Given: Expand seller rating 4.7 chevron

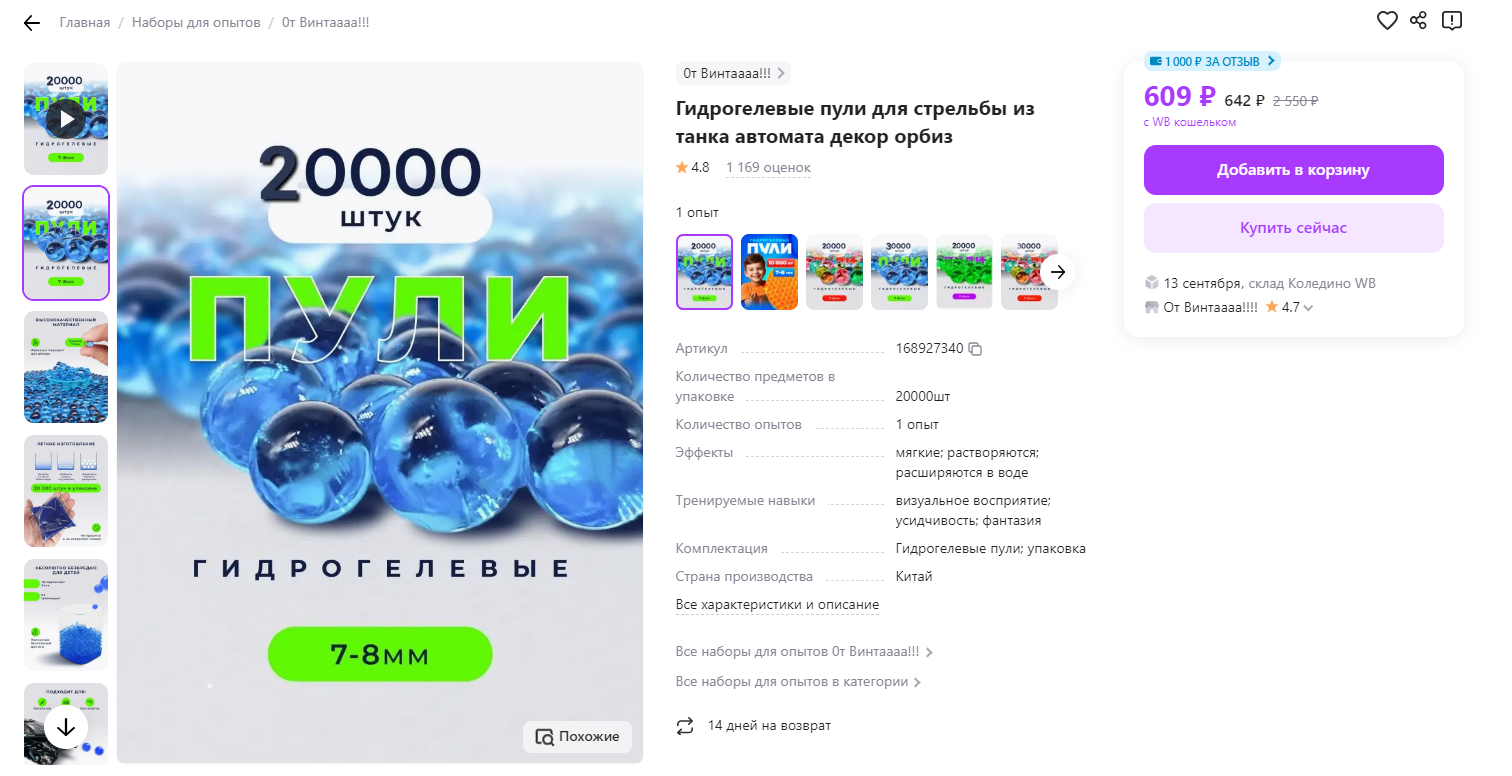Looking at the screenshot, I should (1308, 308).
